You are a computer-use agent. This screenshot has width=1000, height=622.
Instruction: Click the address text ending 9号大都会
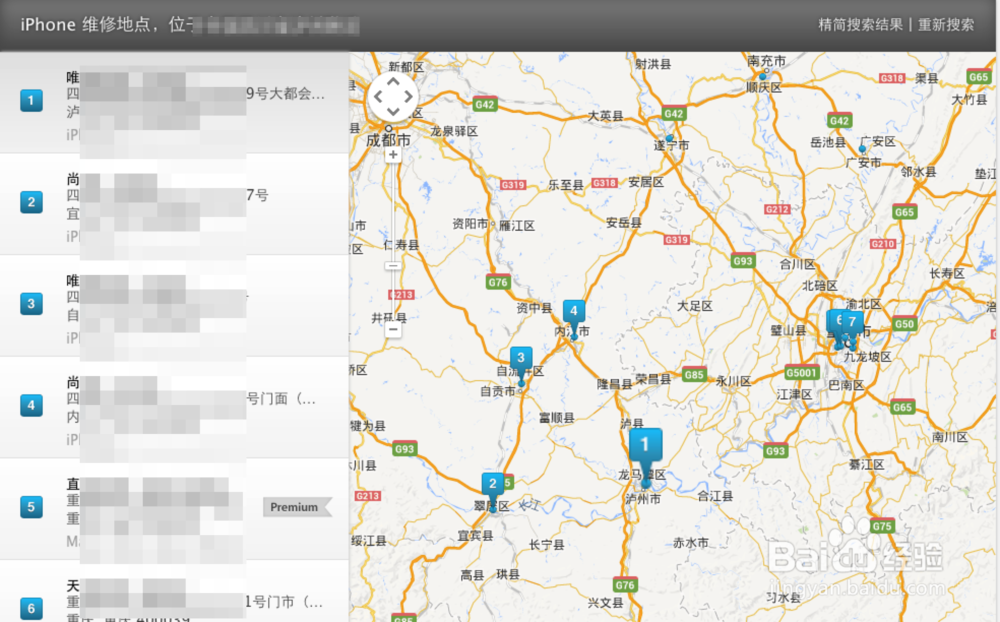(x=286, y=94)
